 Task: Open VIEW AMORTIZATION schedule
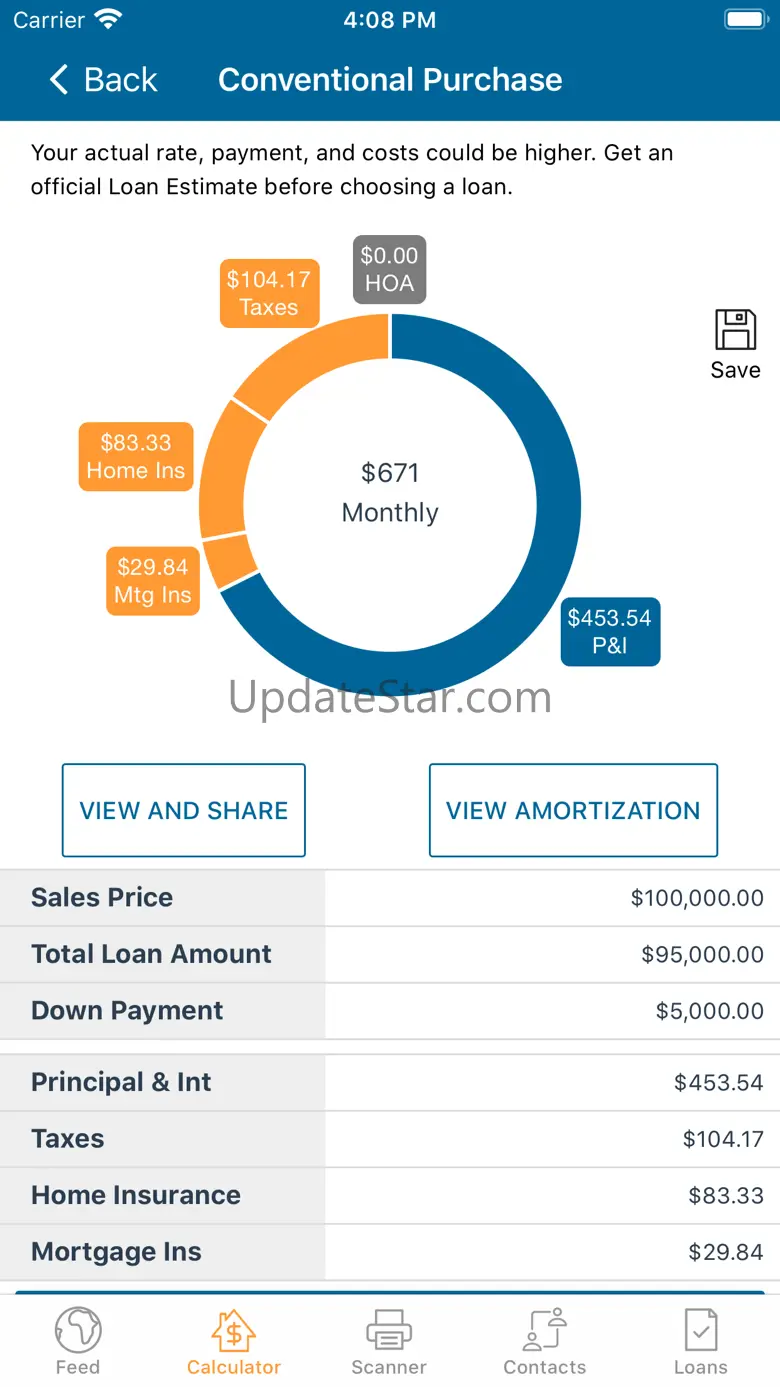click(573, 810)
